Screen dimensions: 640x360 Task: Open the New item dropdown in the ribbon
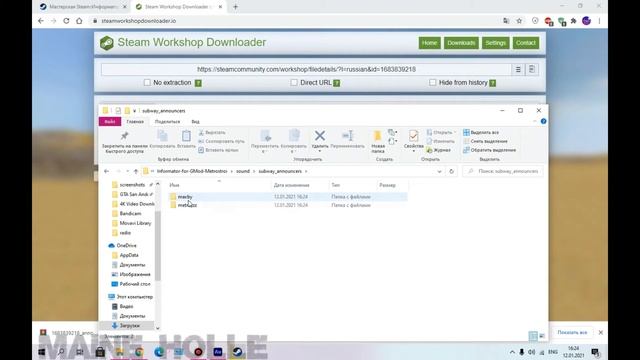[x=393, y=133]
